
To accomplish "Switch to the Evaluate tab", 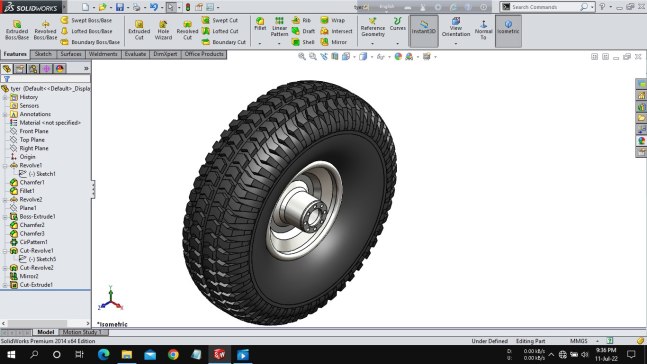I will pos(135,54).
